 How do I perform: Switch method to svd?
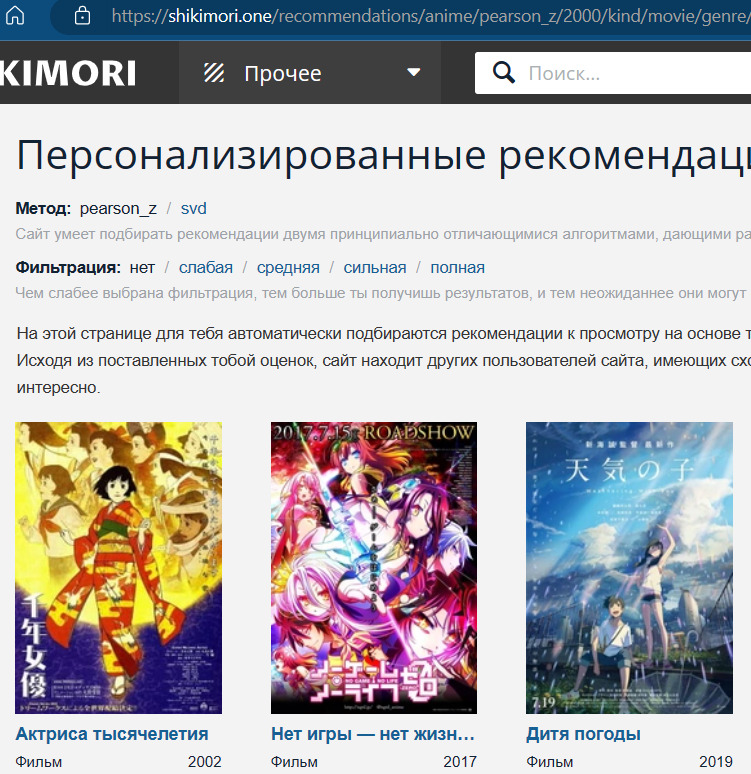(193, 208)
